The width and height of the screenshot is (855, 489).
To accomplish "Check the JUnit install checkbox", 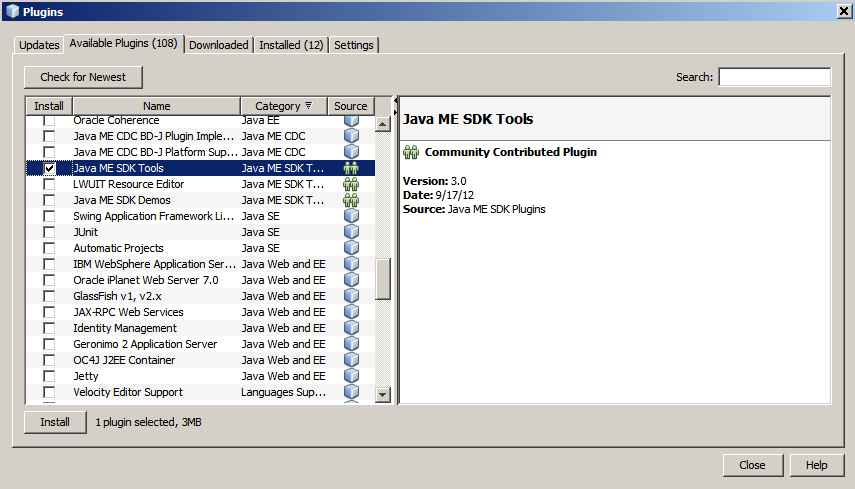I will (x=49, y=232).
